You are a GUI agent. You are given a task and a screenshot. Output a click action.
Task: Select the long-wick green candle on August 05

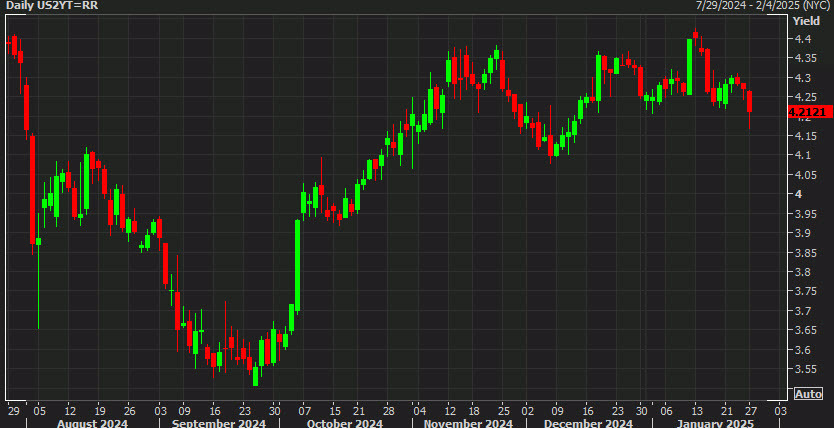pos(38,241)
